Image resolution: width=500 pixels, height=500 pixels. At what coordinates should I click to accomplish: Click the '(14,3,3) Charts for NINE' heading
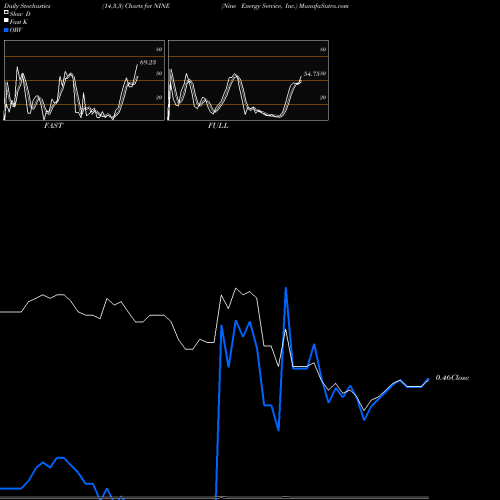[x=136, y=6]
